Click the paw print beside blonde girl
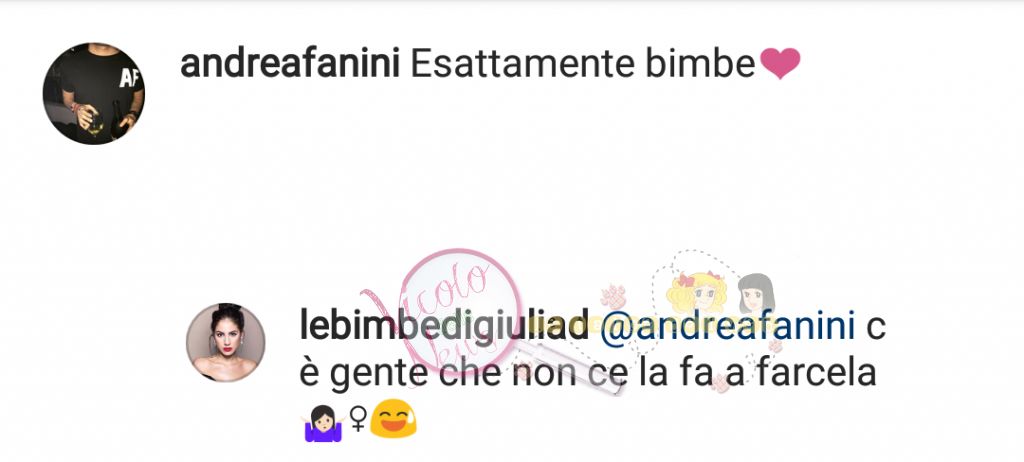 613,298
